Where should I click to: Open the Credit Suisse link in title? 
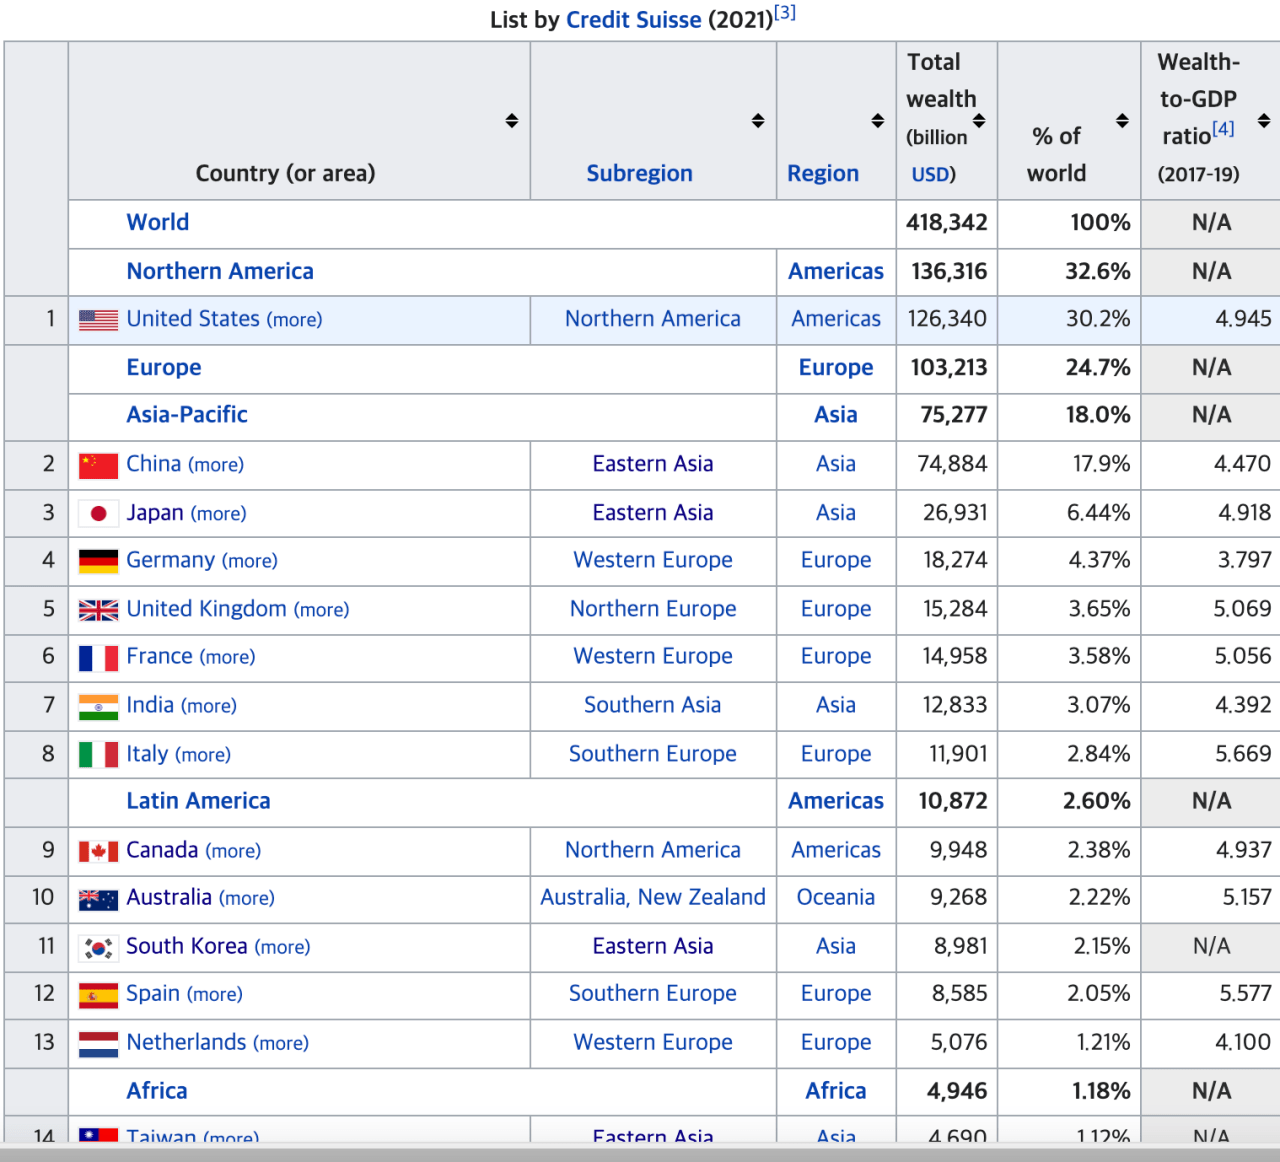coord(633,20)
